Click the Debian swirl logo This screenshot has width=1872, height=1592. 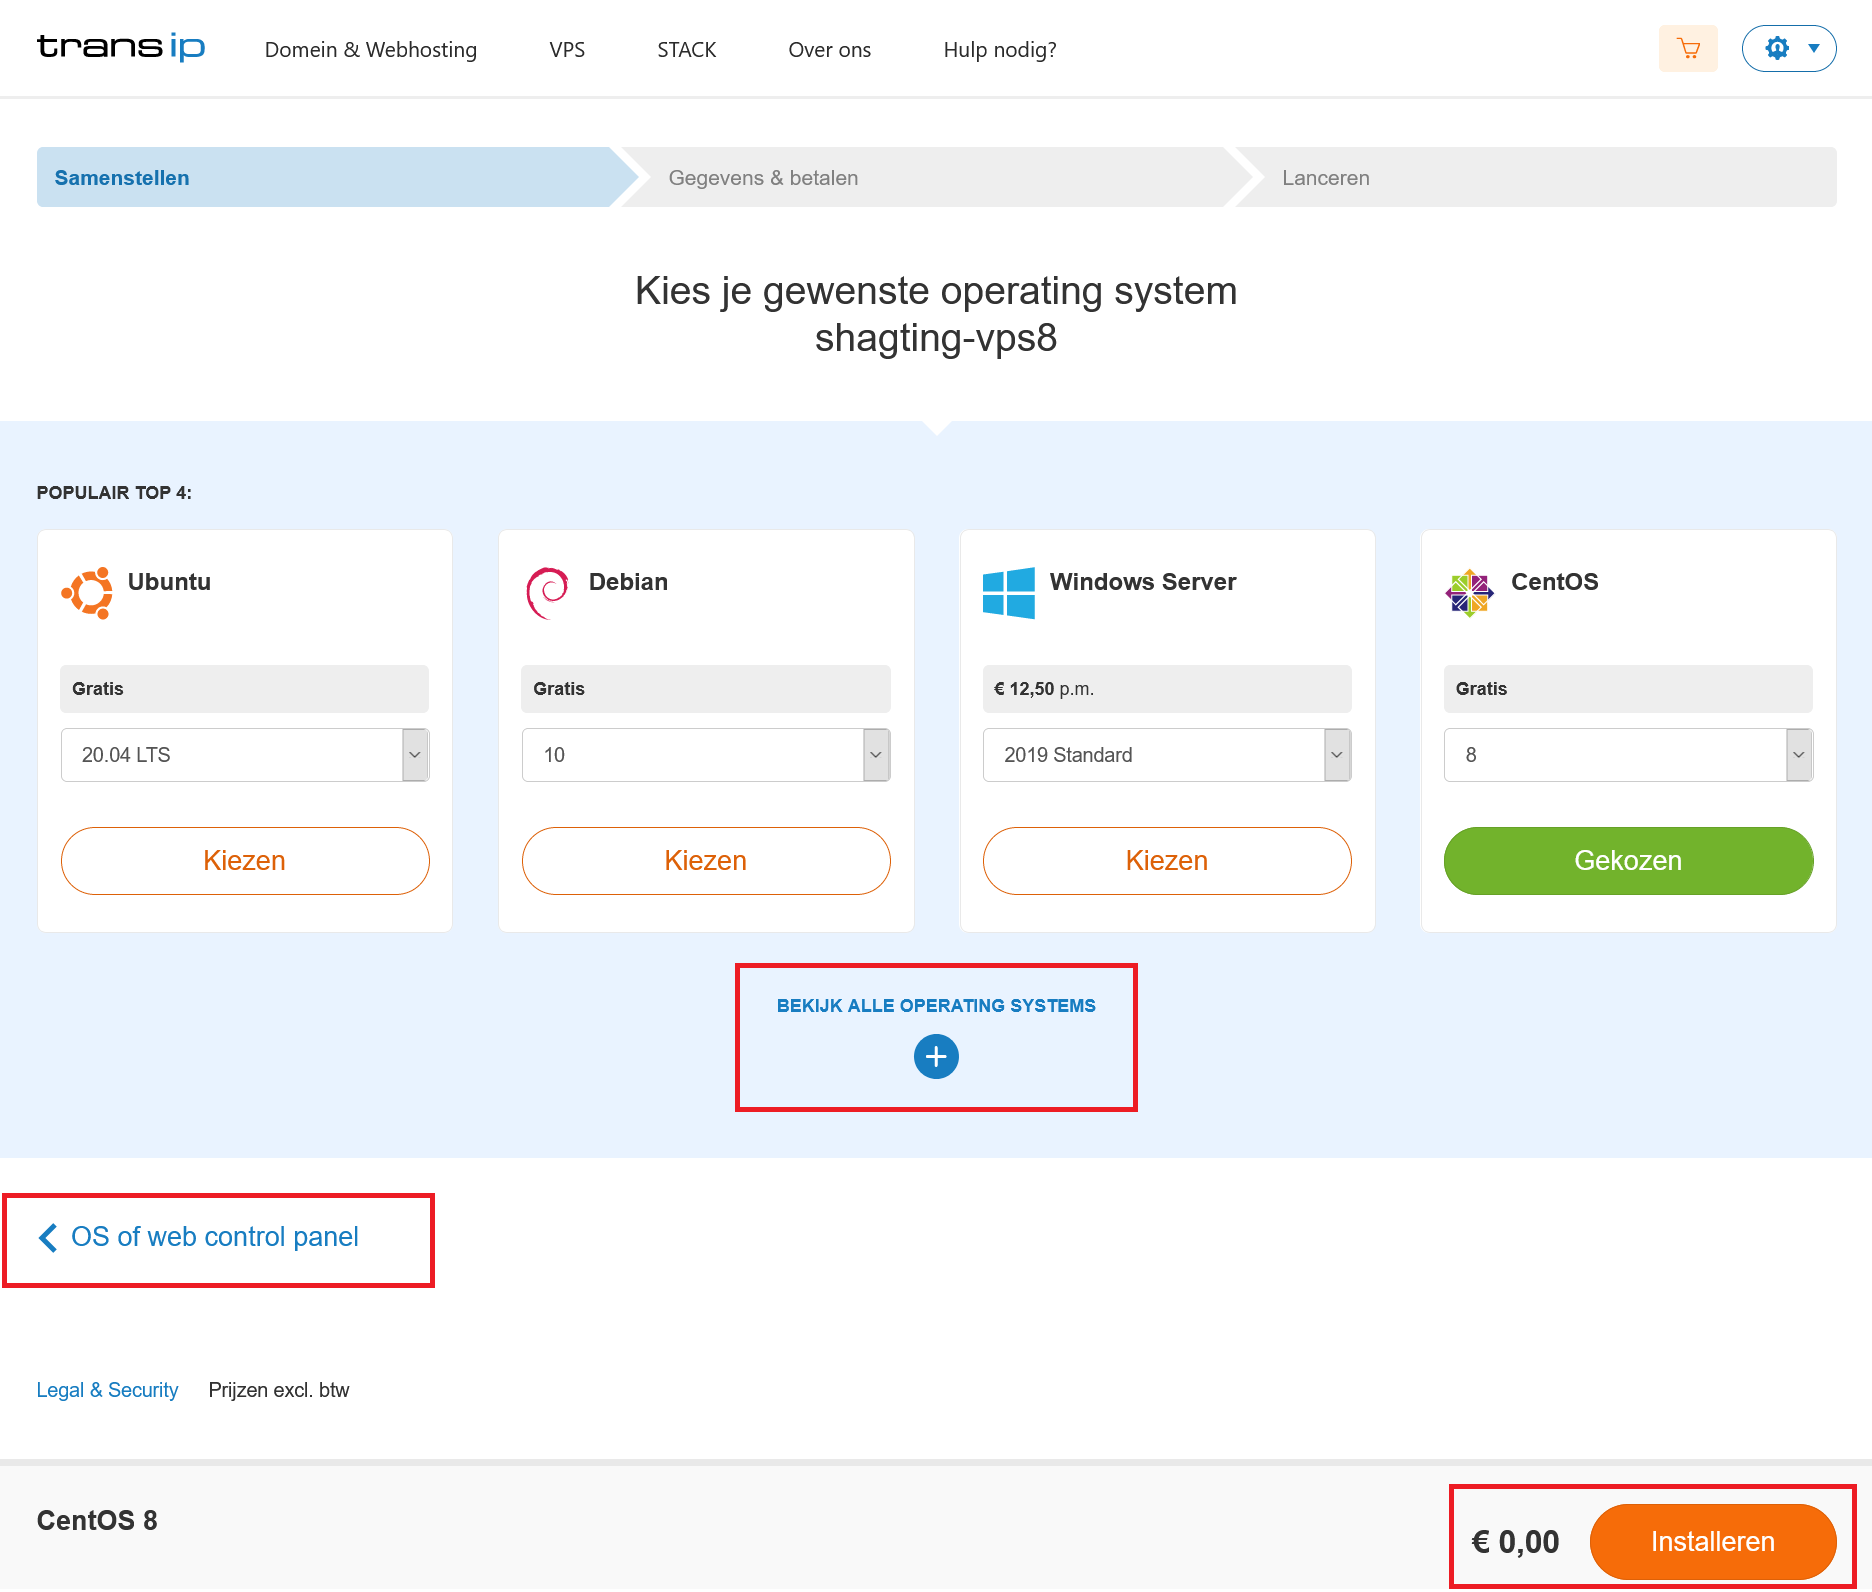(548, 593)
